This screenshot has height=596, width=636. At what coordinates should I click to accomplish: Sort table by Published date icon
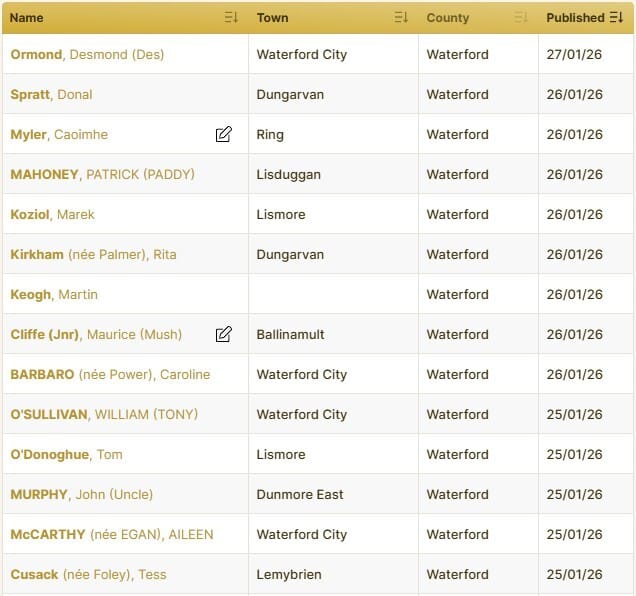click(616, 17)
